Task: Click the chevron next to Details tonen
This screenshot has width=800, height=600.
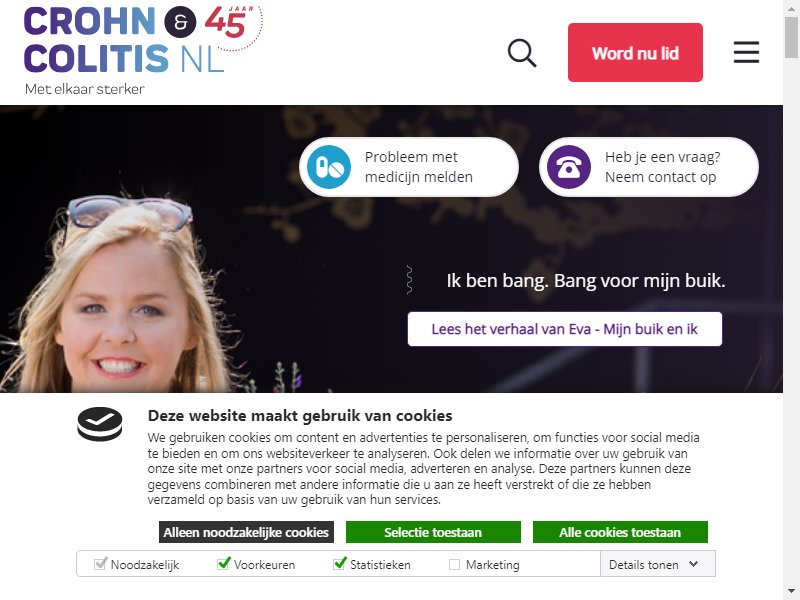Action: [693, 564]
